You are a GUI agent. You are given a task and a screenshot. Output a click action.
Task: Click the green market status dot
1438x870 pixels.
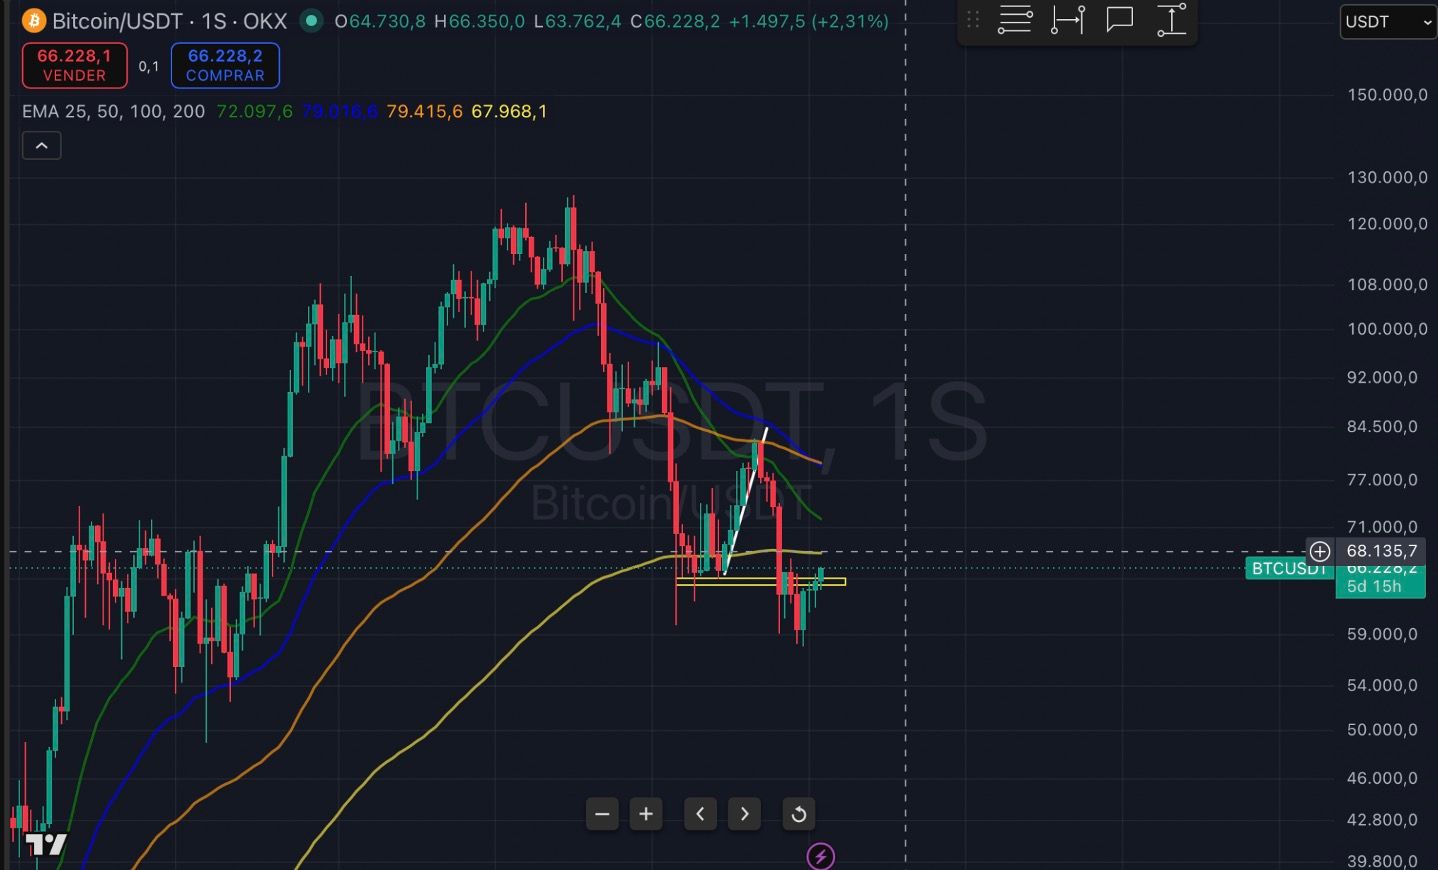tap(312, 20)
